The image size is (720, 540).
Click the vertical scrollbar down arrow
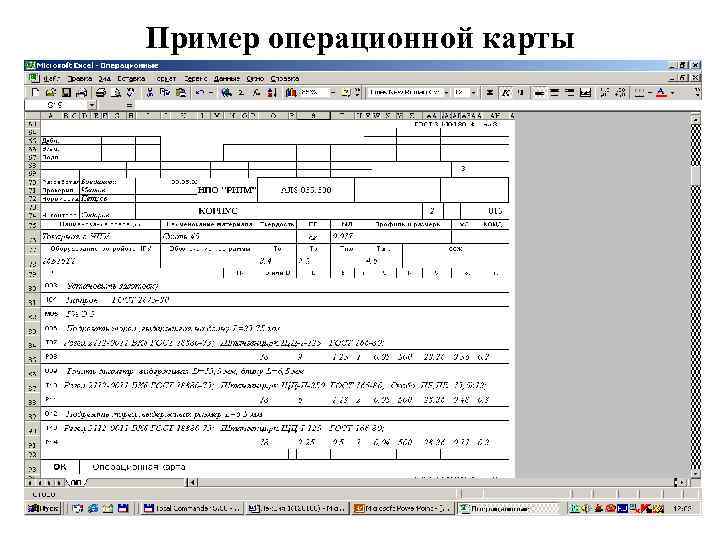pyautogui.click(x=696, y=473)
